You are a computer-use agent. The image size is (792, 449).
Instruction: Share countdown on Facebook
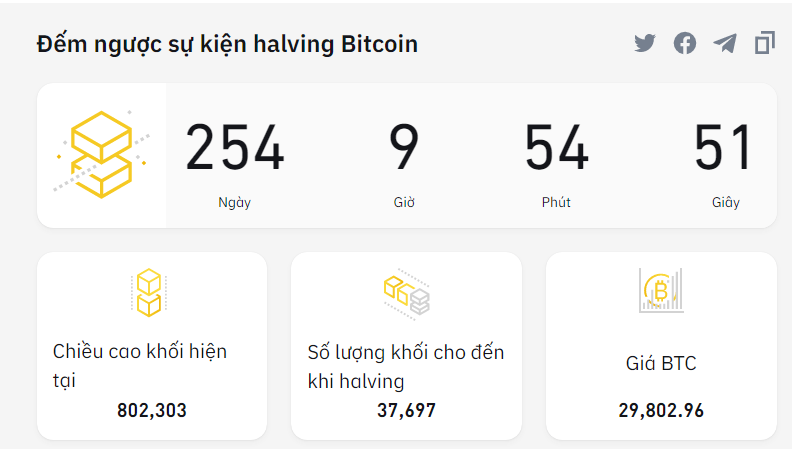pos(685,43)
